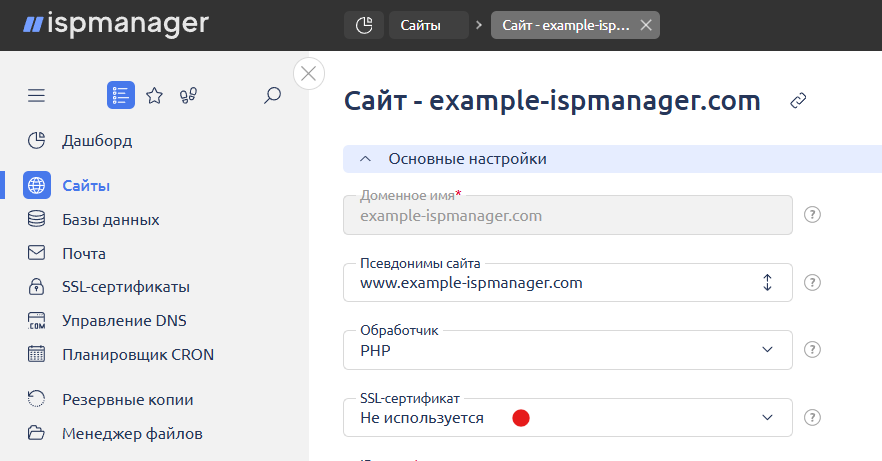Click the Сайты globe icon
882x461 pixels.
tap(37, 186)
